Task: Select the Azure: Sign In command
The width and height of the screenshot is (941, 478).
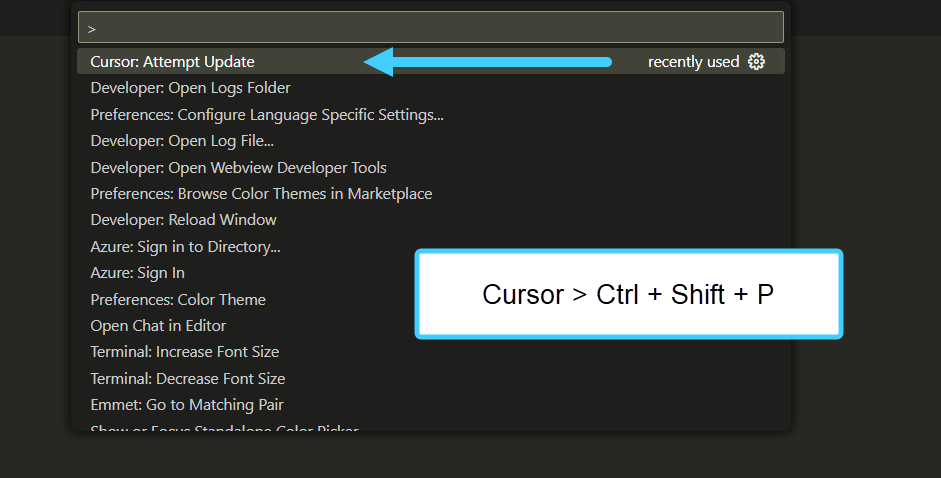Action: (x=430, y=273)
